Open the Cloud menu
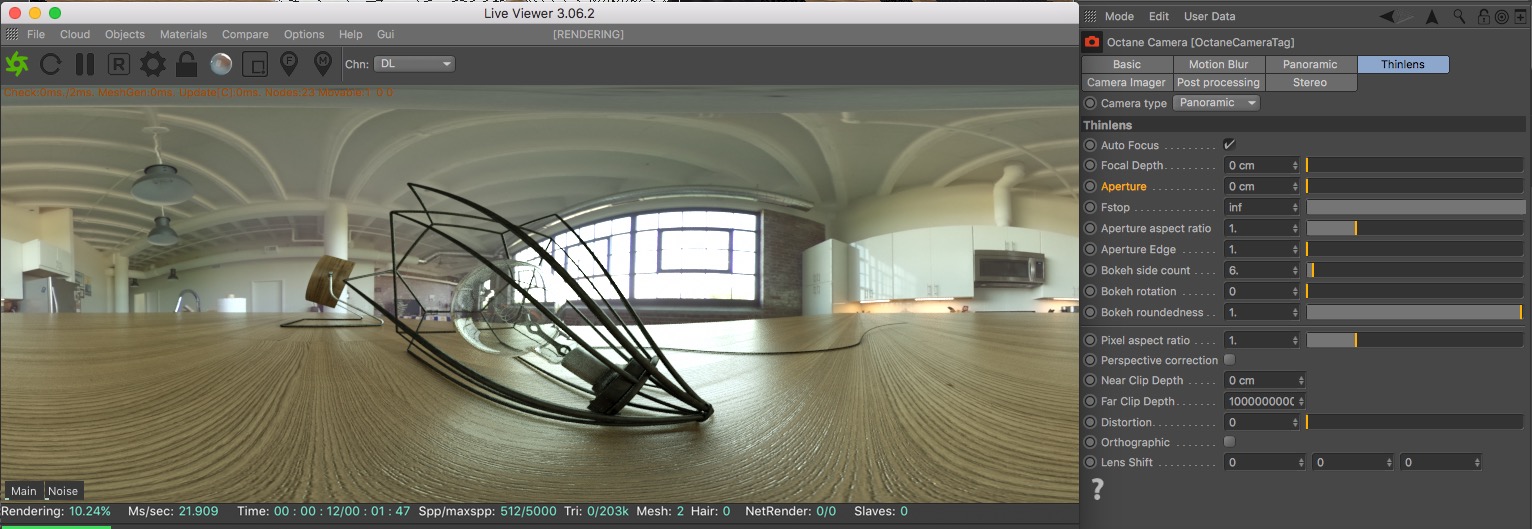1532x529 pixels. (75, 34)
